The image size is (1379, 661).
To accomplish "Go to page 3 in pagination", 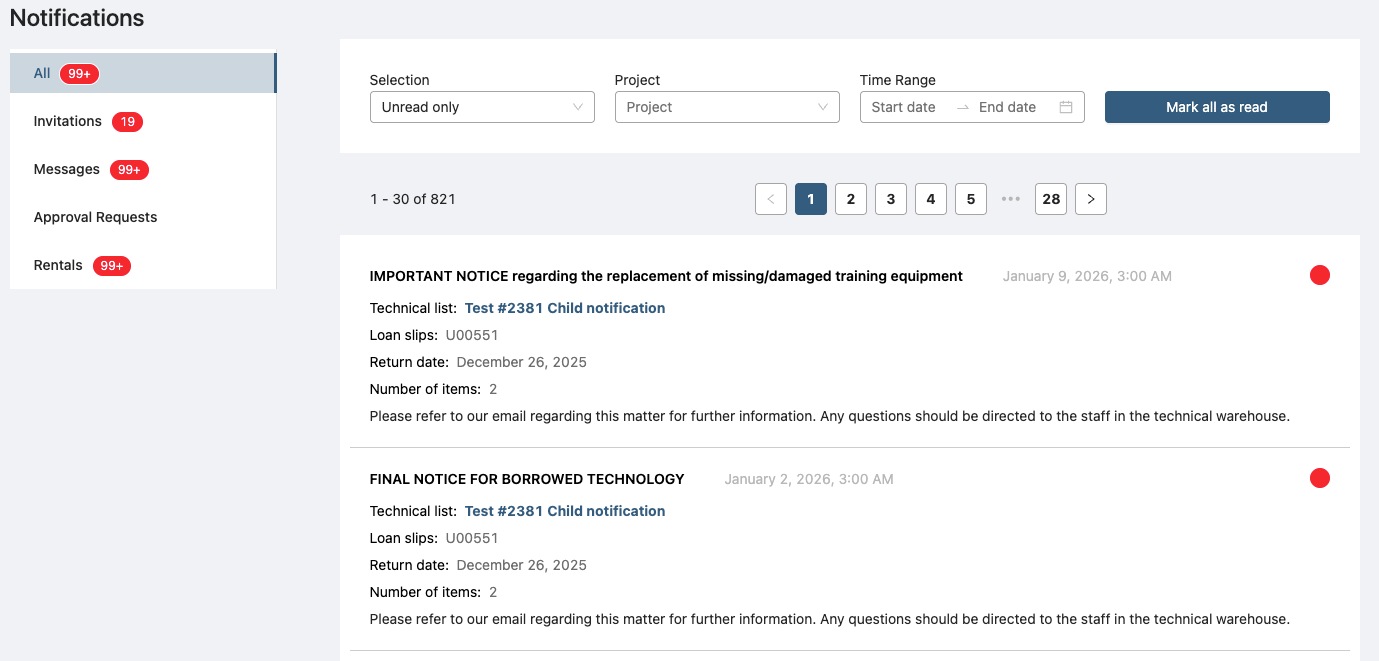I will pyautogui.click(x=890, y=199).
